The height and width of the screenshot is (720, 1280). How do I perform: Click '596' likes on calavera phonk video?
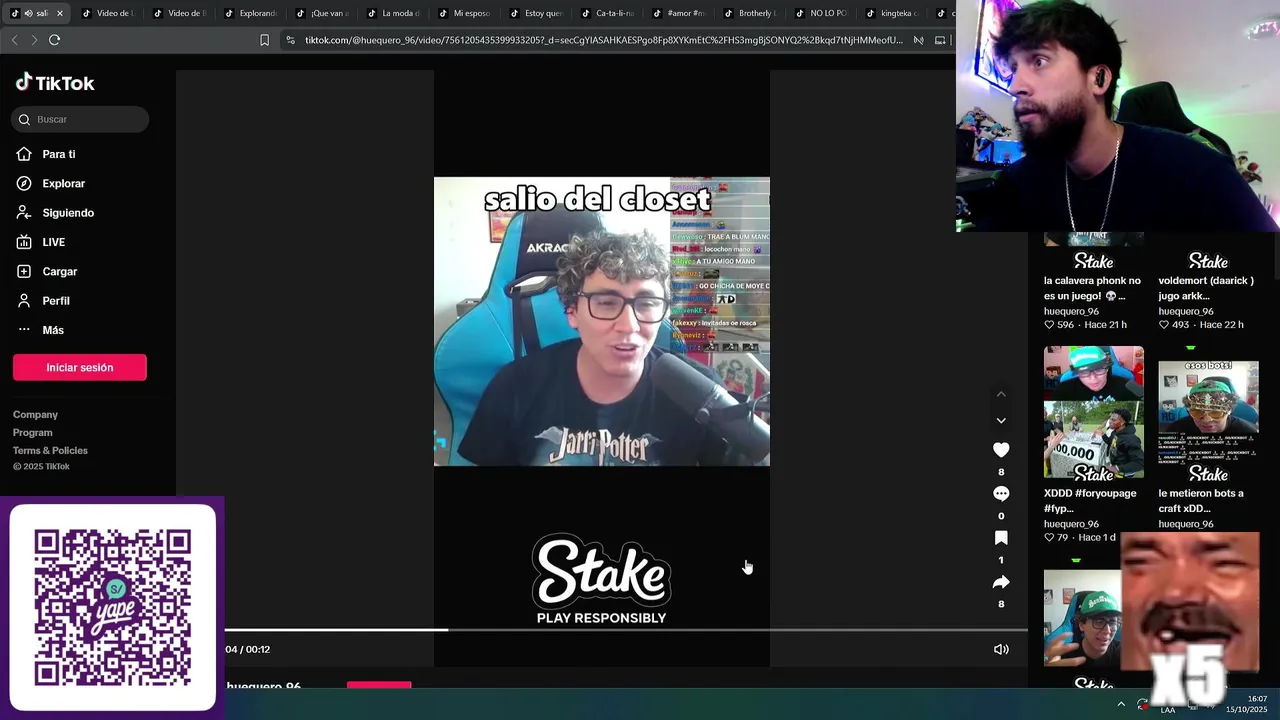coord(1059,325)
